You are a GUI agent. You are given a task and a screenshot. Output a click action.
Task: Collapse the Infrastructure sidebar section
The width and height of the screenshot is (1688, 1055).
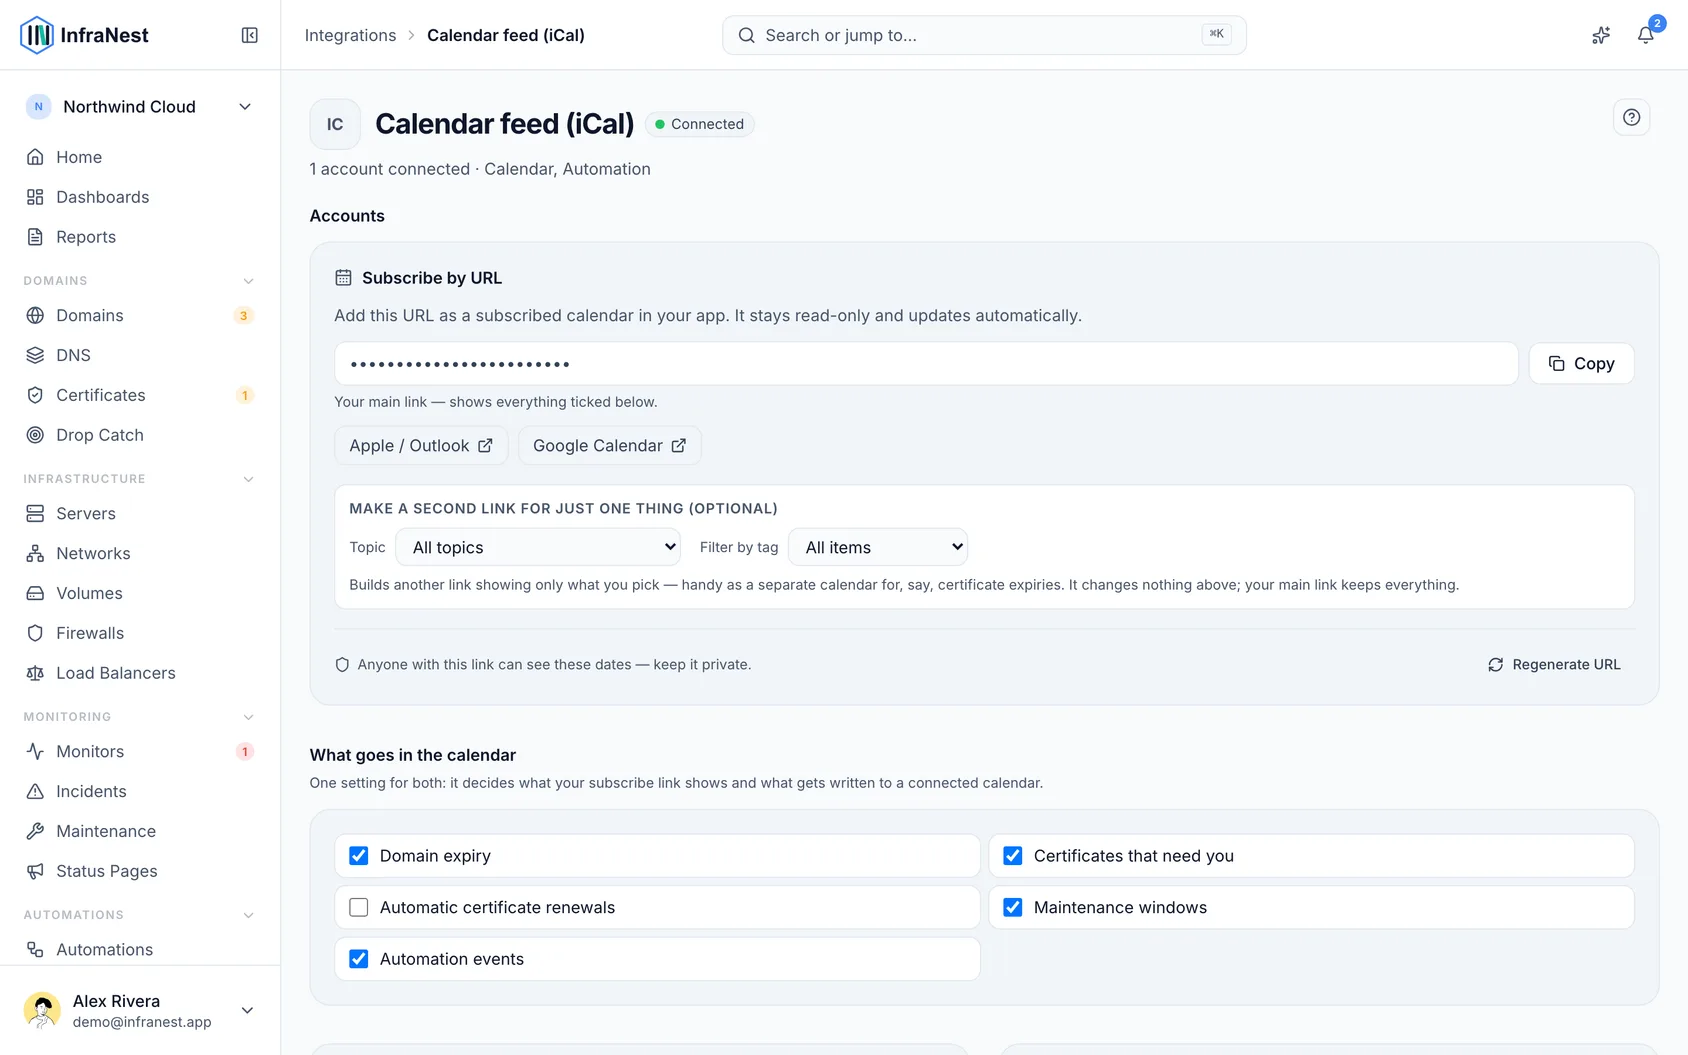point(248,479)
